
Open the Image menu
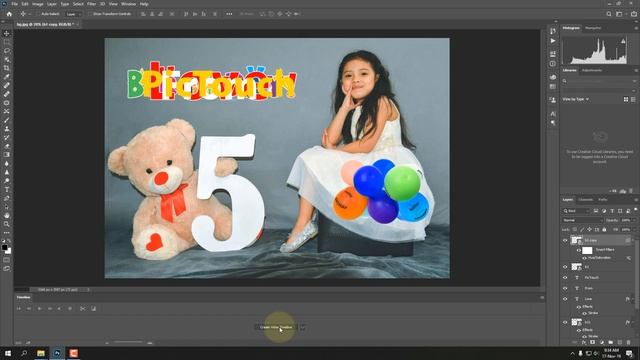[38, 4]
